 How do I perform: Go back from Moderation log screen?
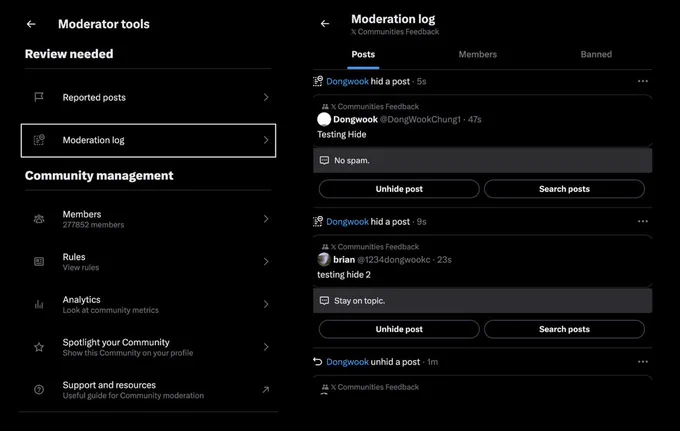(x=325, y=24)
